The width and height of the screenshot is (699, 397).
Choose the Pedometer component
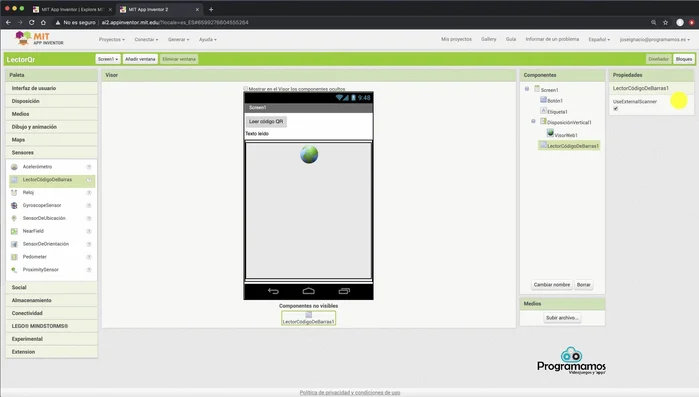click(34, 257)
